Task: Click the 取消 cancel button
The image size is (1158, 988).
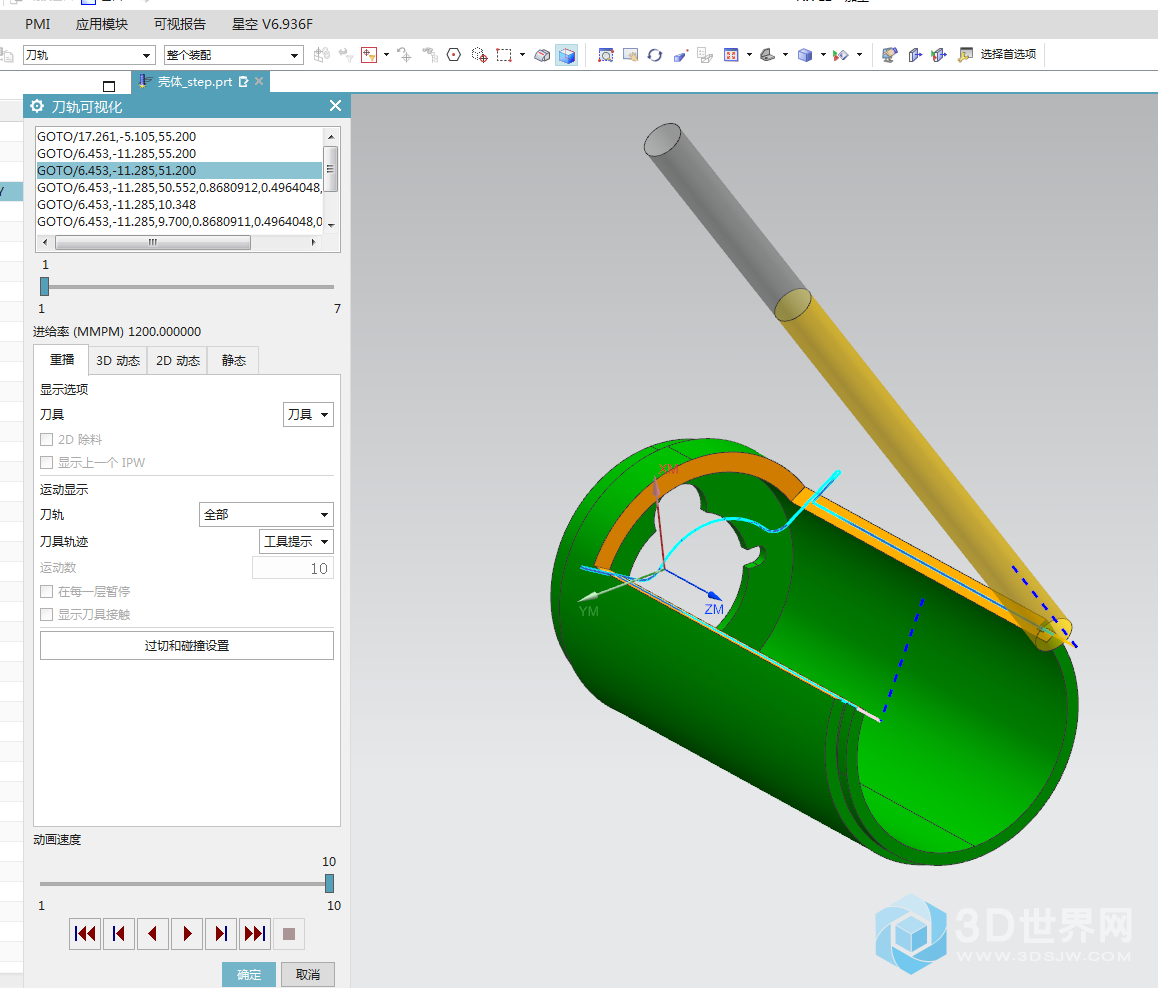Action: click(x=308, y=975)
